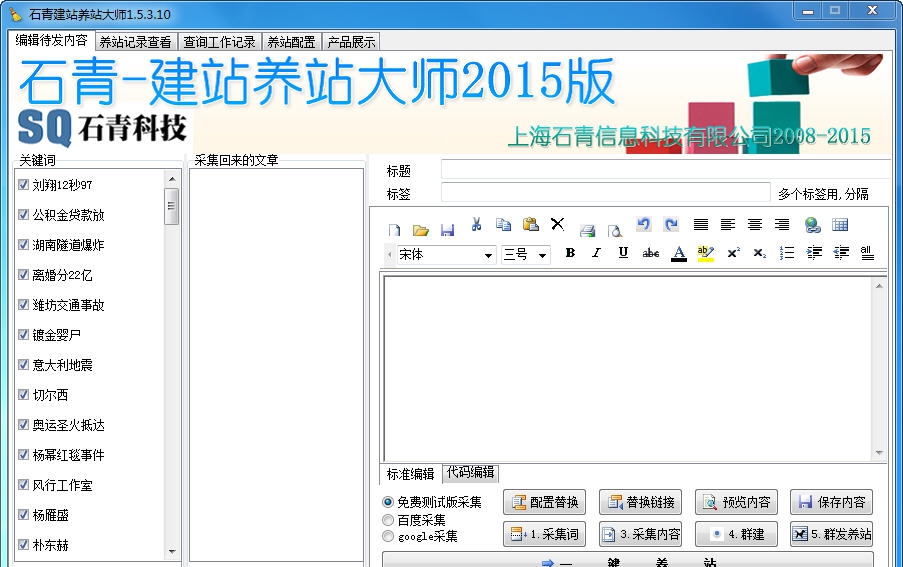Set superscript formatting
Image resolution: width=903 pixels, height=567 pixels.
[x=733, y=253]
